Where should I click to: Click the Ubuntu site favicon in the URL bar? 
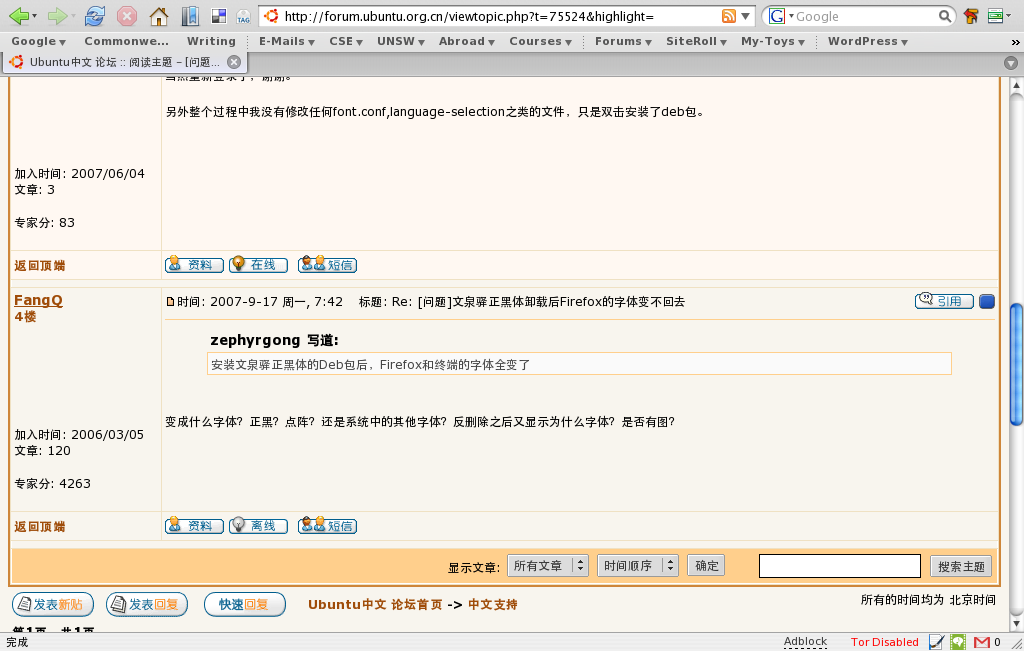pos(271,16)
